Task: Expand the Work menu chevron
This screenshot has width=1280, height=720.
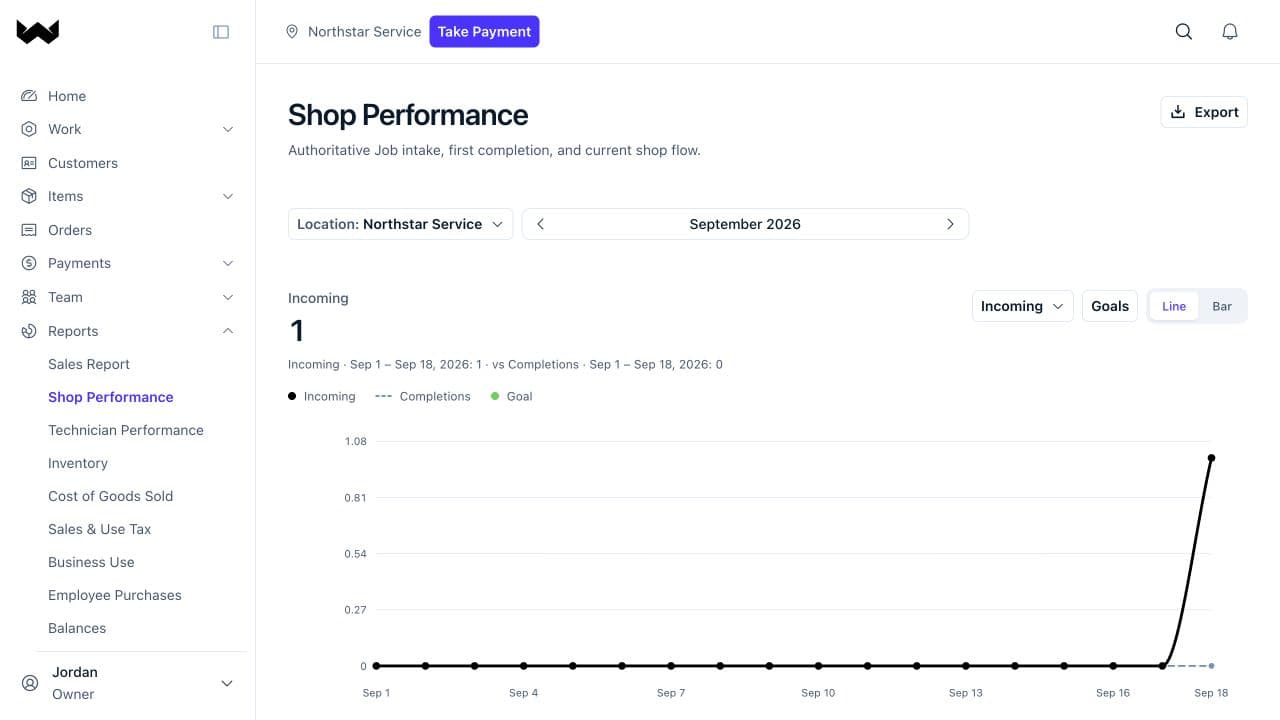Action: (x=228, y=129)
